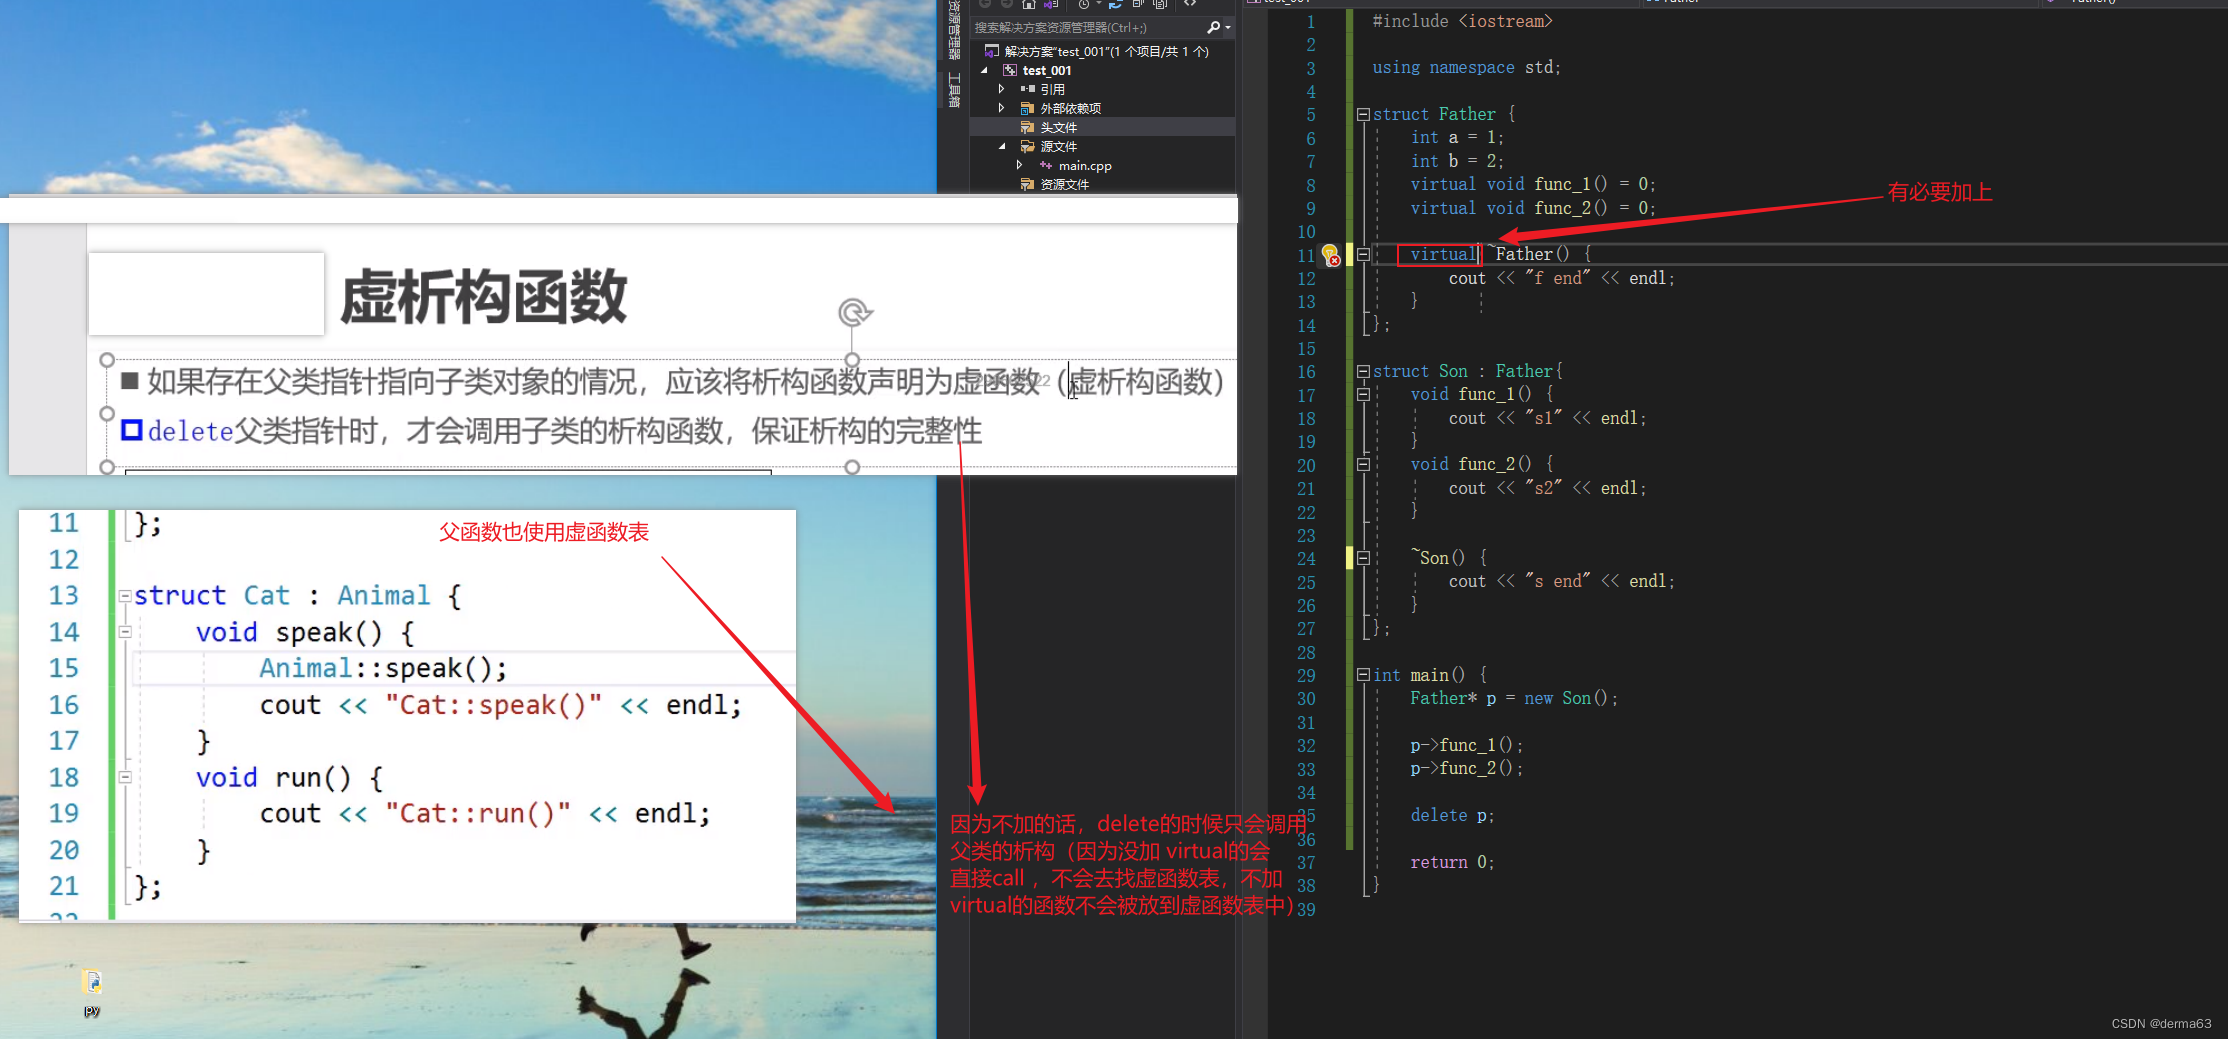The image size is (2228, 1039).
Task: Click the top-left handle of the slide text box
Action: point(107,360)
